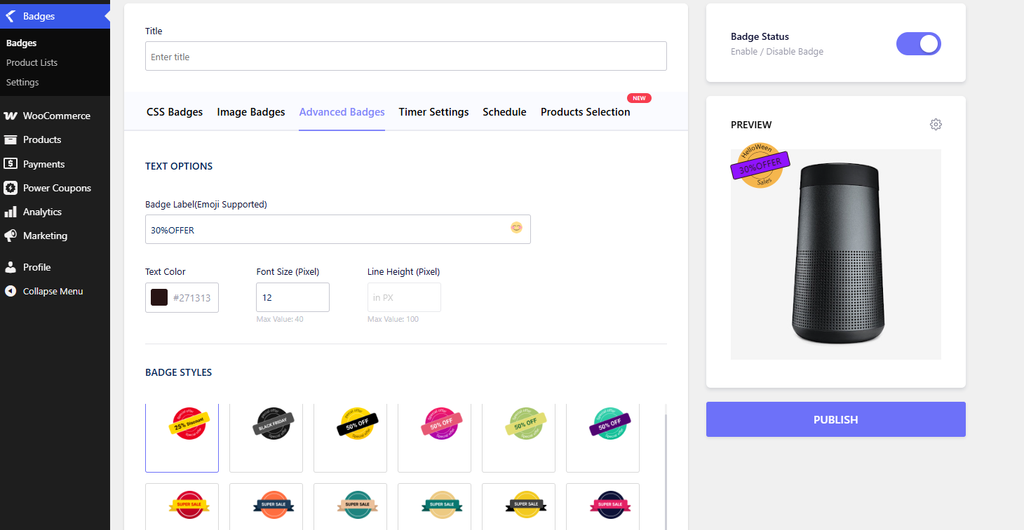The height and width of the screenshot is (530, 1024).
Task: Select the red Super Sale badge style
Action: coord(182,507)
